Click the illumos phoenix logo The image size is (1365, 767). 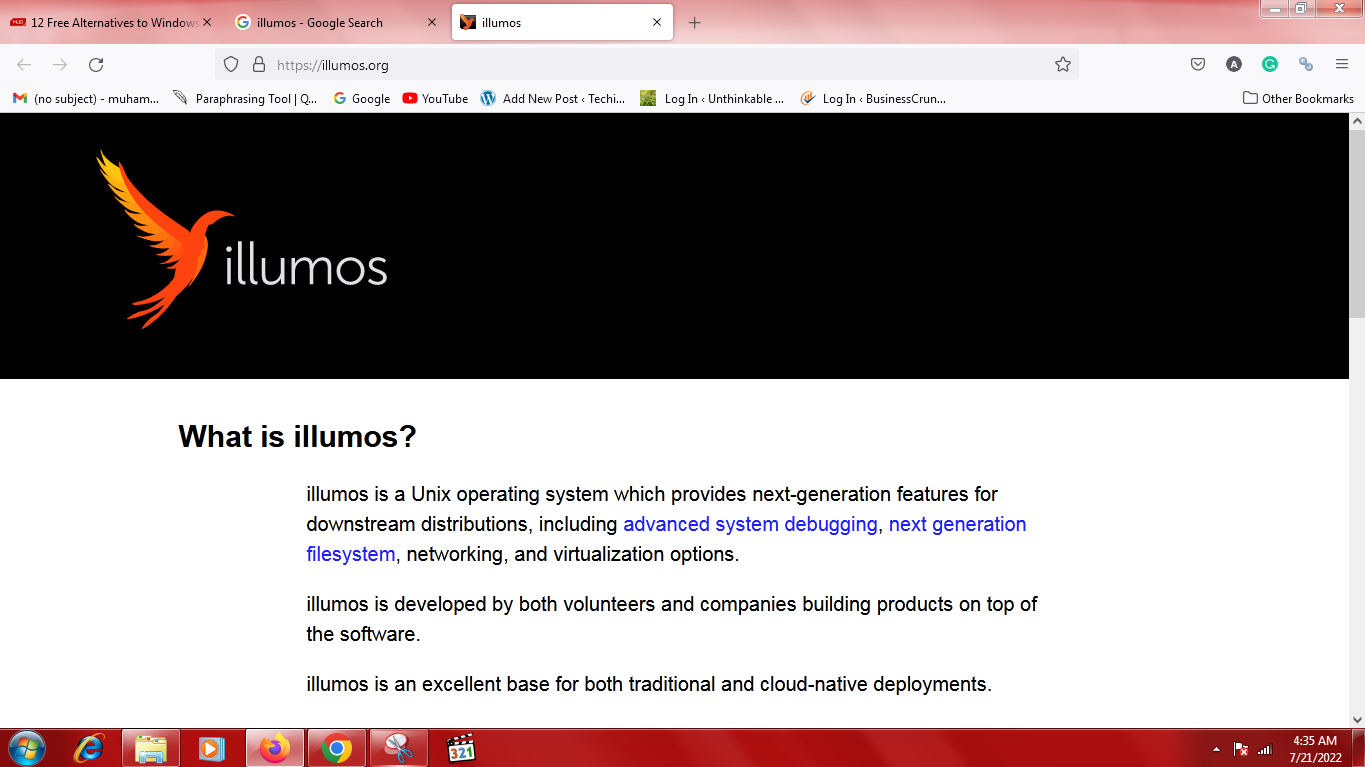click(241, 239)
